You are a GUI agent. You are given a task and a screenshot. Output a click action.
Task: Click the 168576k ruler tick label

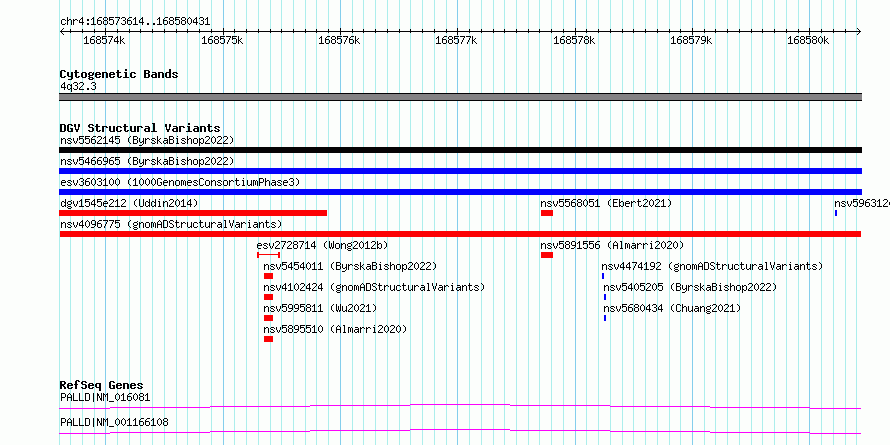point(339,40)
